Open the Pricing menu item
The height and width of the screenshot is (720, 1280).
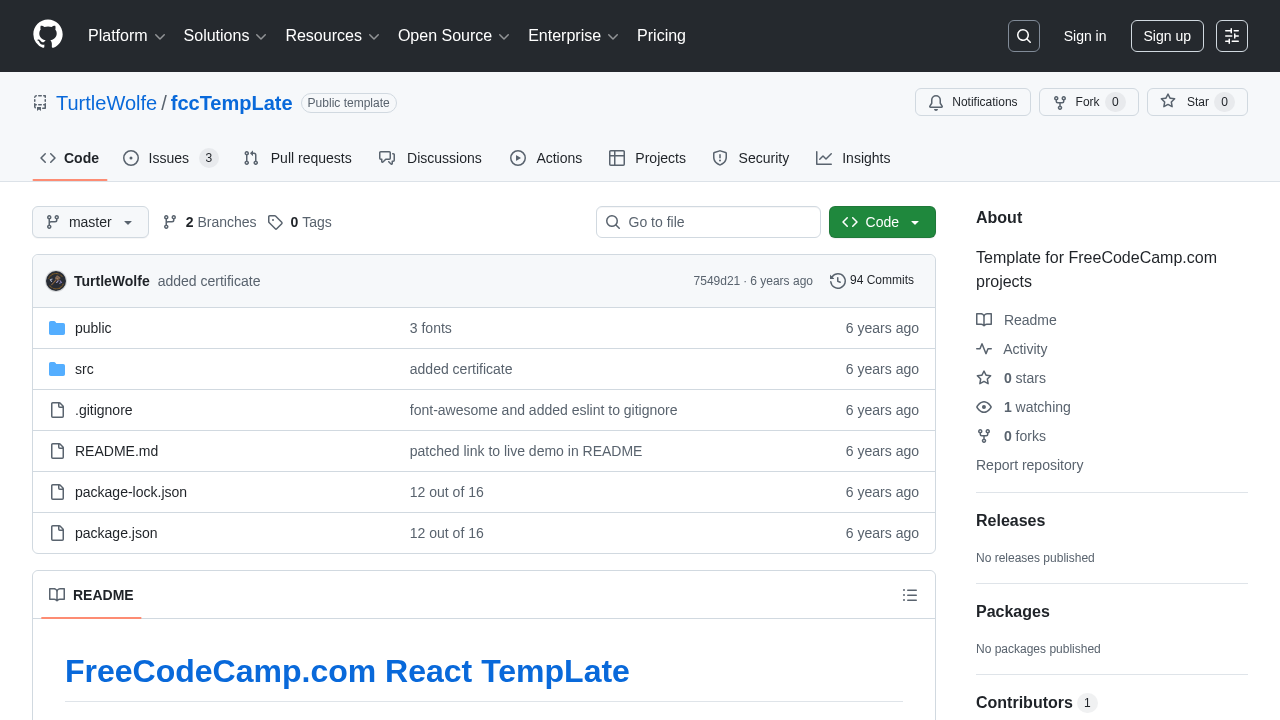(661, 36)
